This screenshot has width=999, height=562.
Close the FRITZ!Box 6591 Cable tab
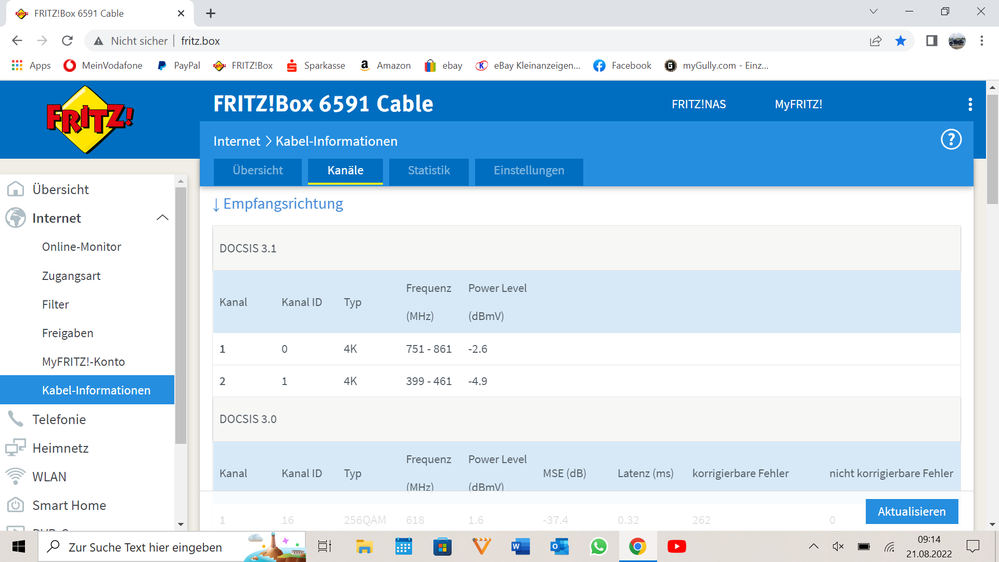[181, 13]
